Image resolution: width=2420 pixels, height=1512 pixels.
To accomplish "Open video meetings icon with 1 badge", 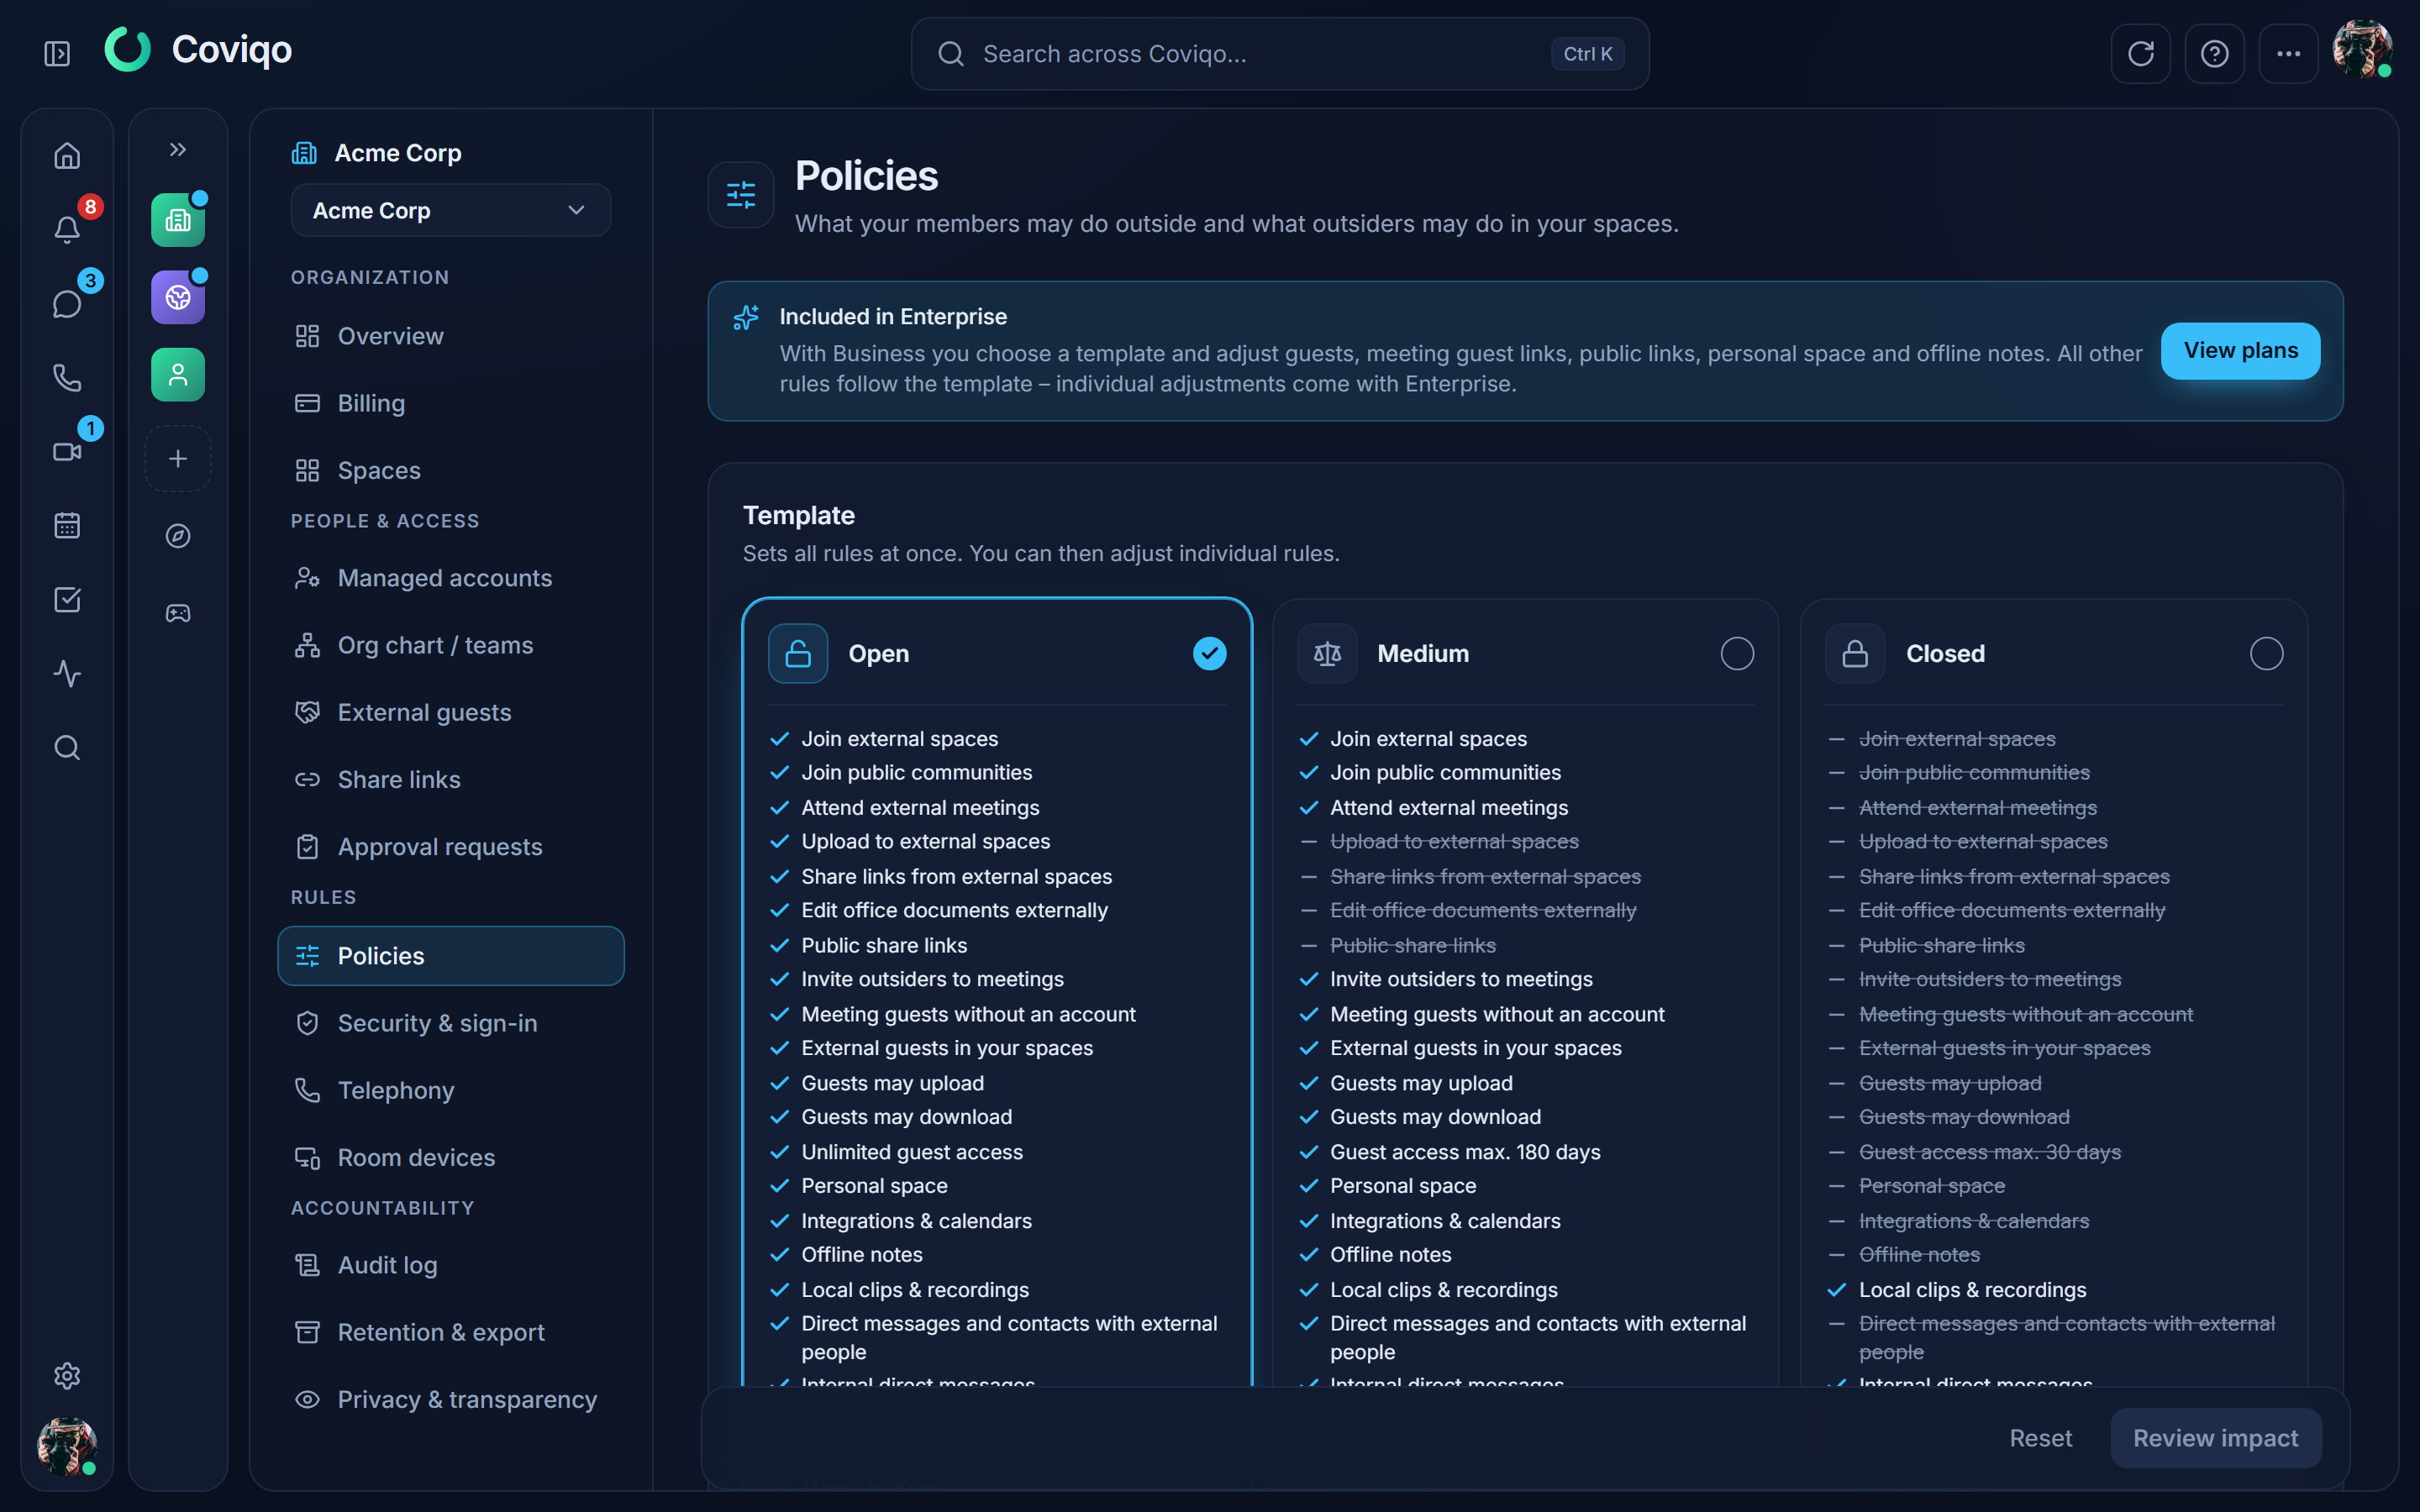I will pos(67,452).
